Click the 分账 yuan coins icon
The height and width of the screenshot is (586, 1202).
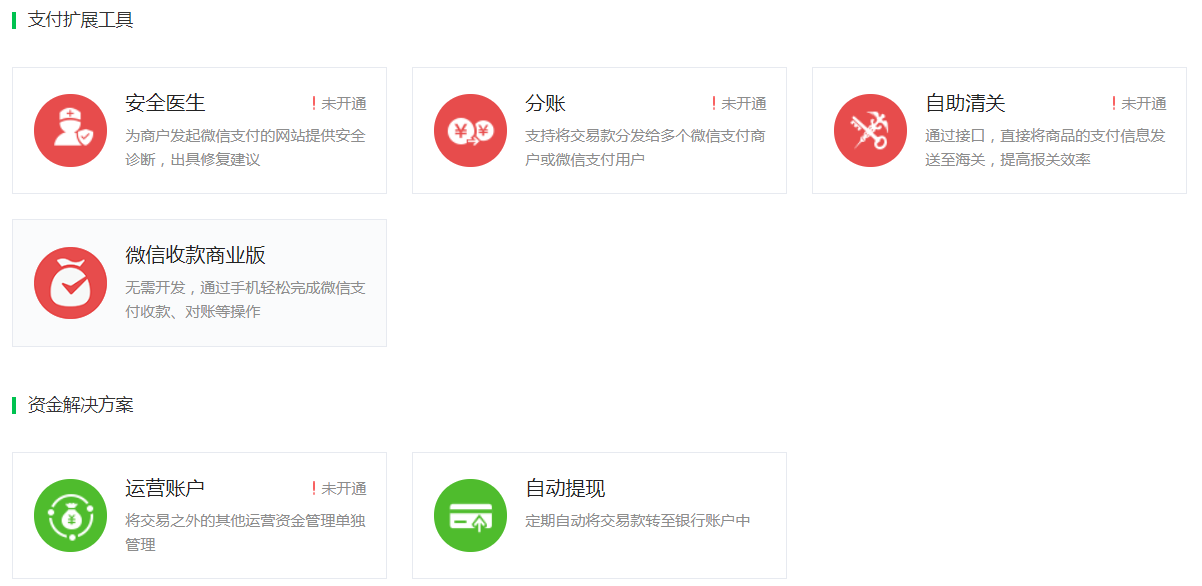pyautogui.click(x=470, y=130)
